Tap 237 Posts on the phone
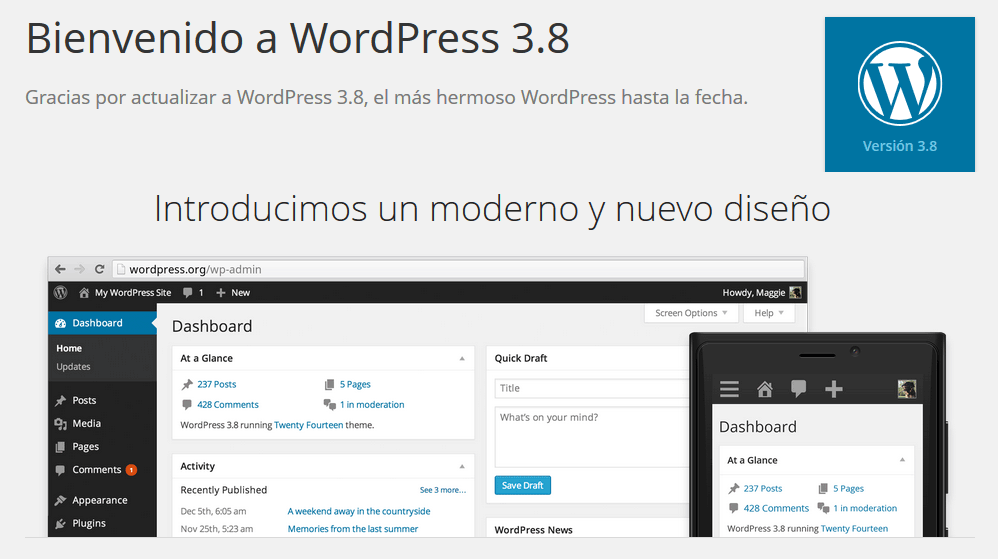 click(763, 489)
